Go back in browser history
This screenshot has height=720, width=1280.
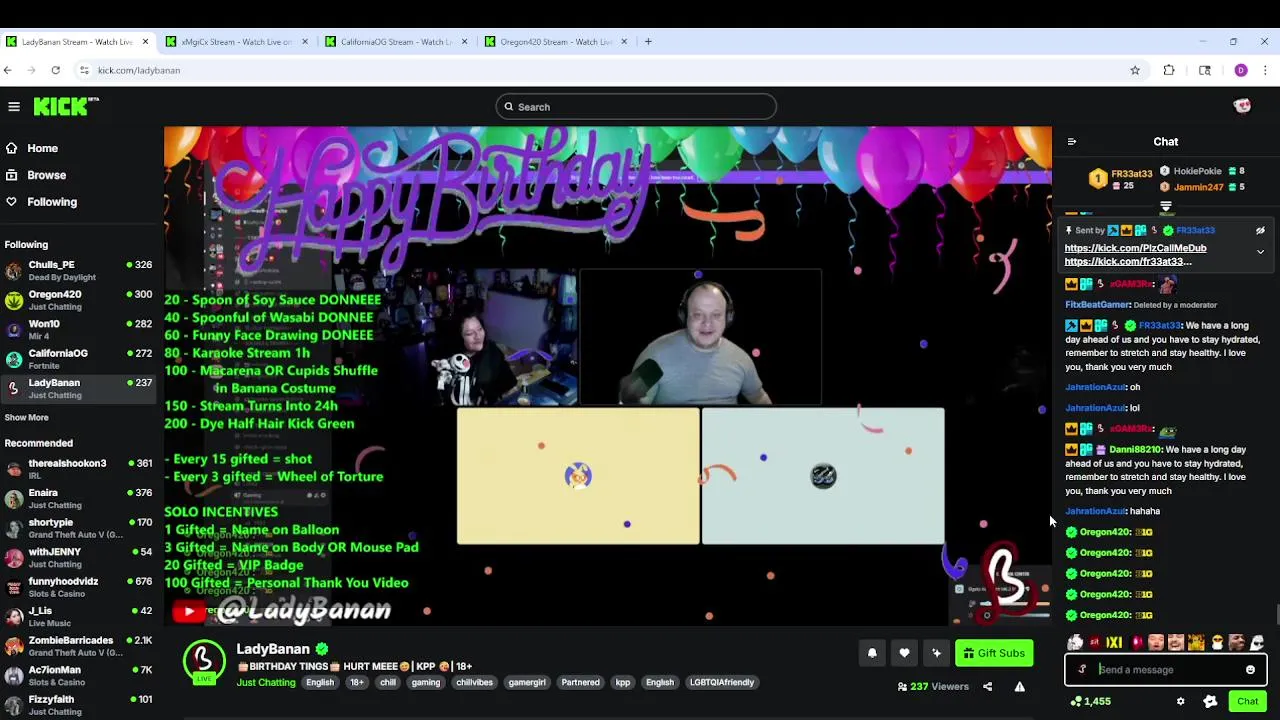pyautogui.click(x=8, y=70)
